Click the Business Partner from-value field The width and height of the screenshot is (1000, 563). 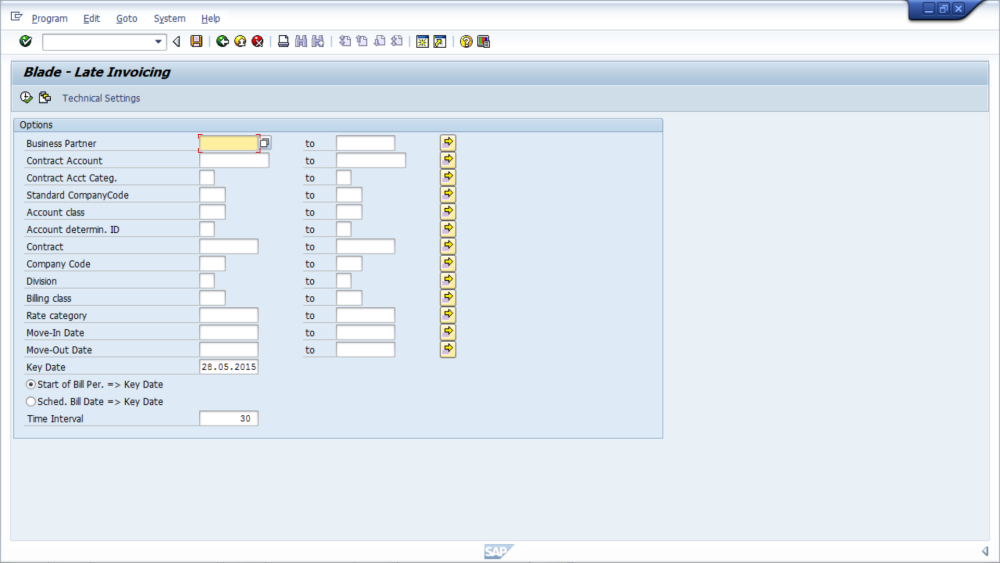[x=229, y=143]
